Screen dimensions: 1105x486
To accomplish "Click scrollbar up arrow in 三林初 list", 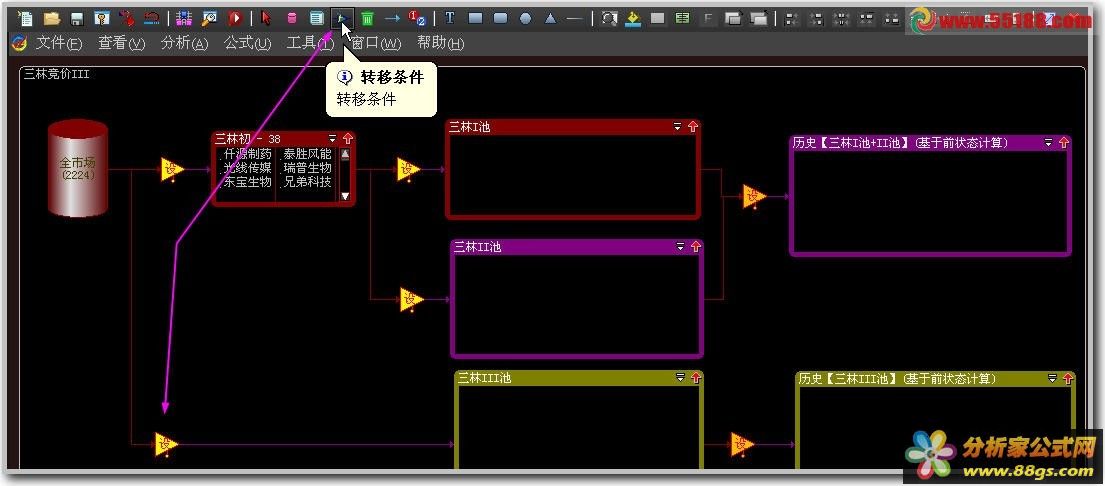I will click(345, 153).
